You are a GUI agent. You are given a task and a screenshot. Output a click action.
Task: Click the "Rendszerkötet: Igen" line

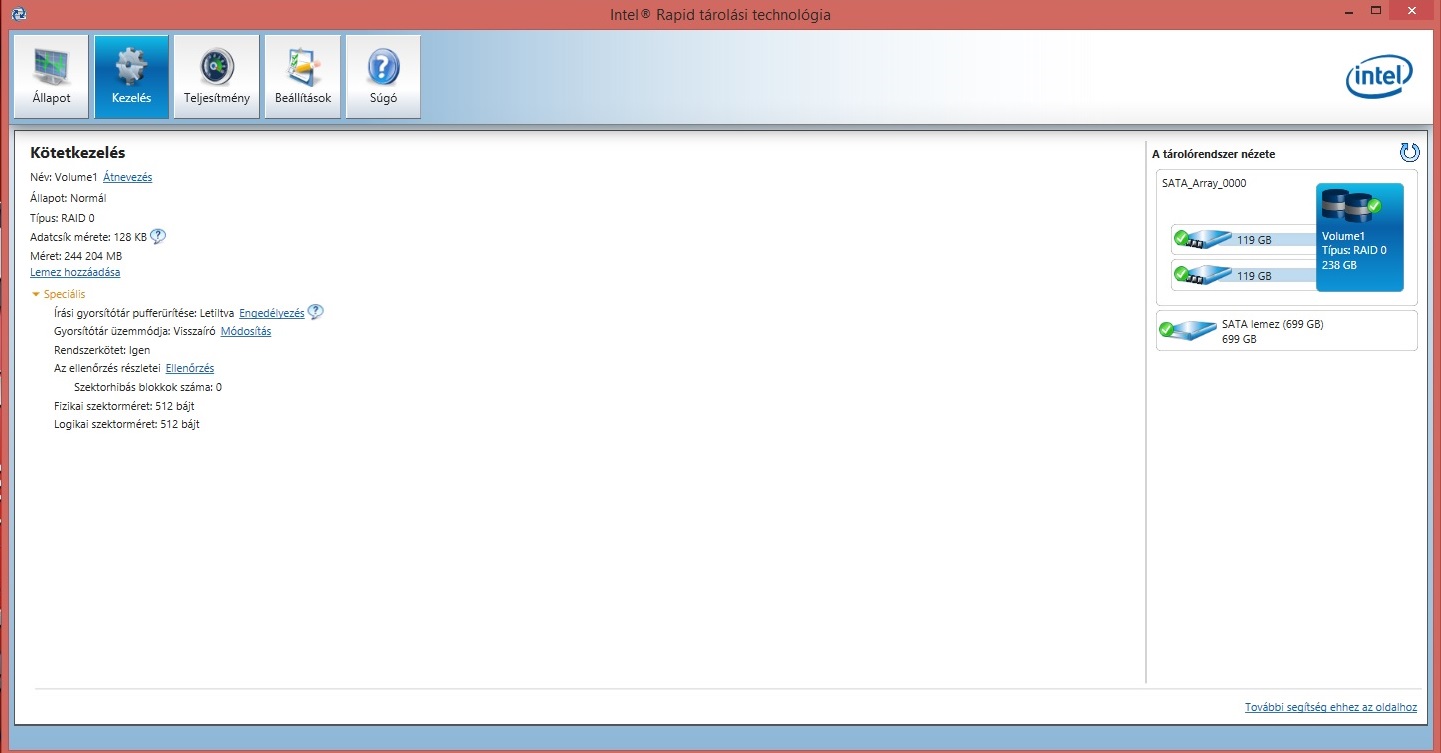[101, 350]
